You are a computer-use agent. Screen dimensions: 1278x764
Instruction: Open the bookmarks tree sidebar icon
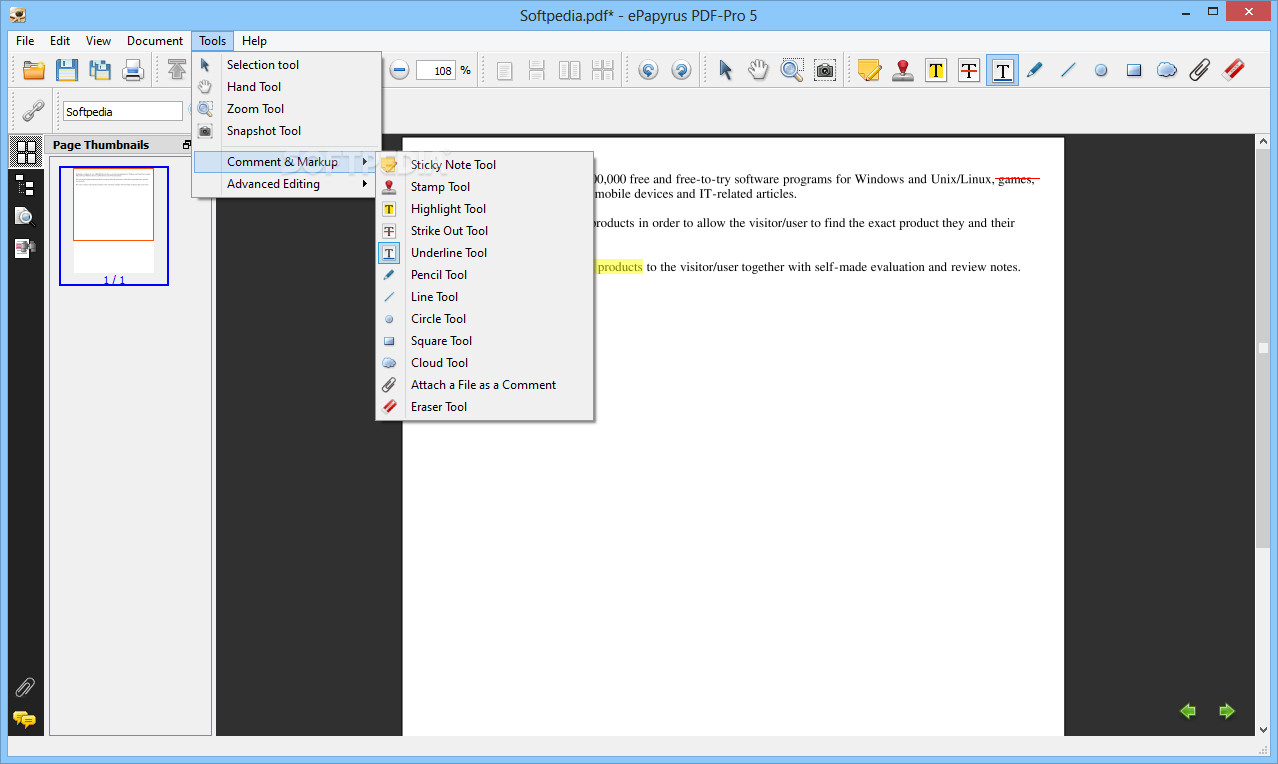click(26, 185)
